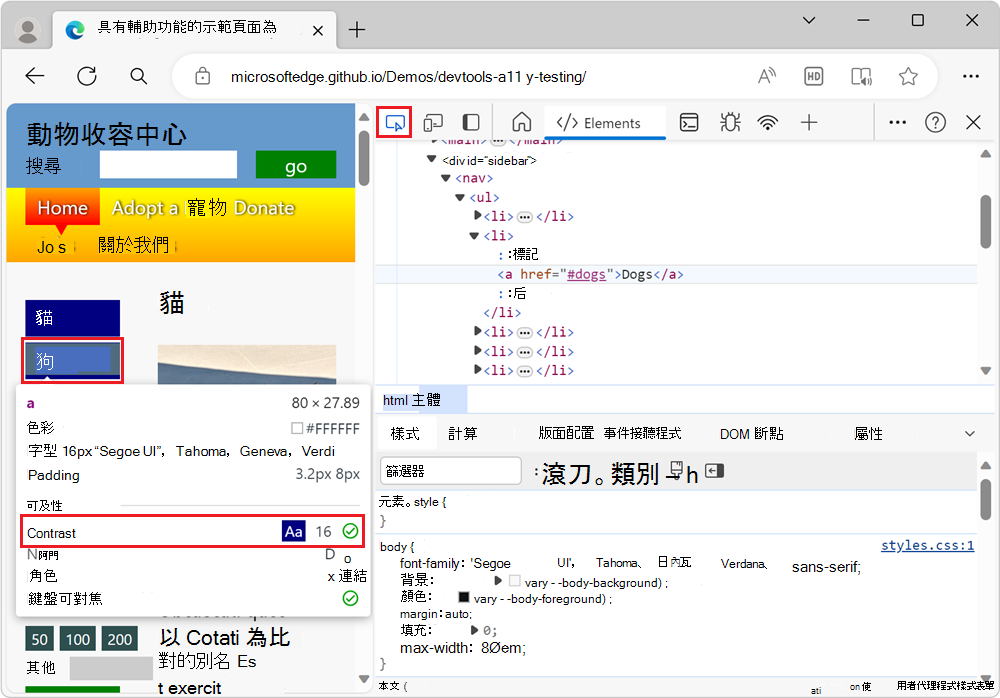Viewport: 1000px width, 698px height.
Task: Click the address bar URL
Action: [x=408, y=77]
